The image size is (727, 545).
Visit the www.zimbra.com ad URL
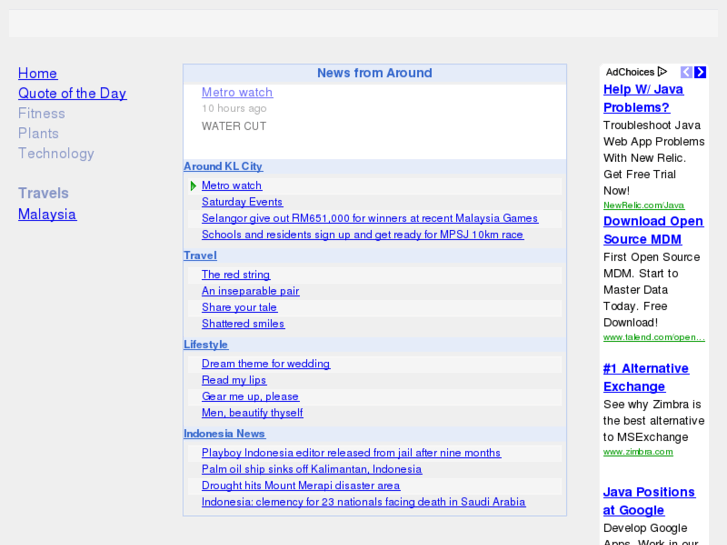point(638,452)
